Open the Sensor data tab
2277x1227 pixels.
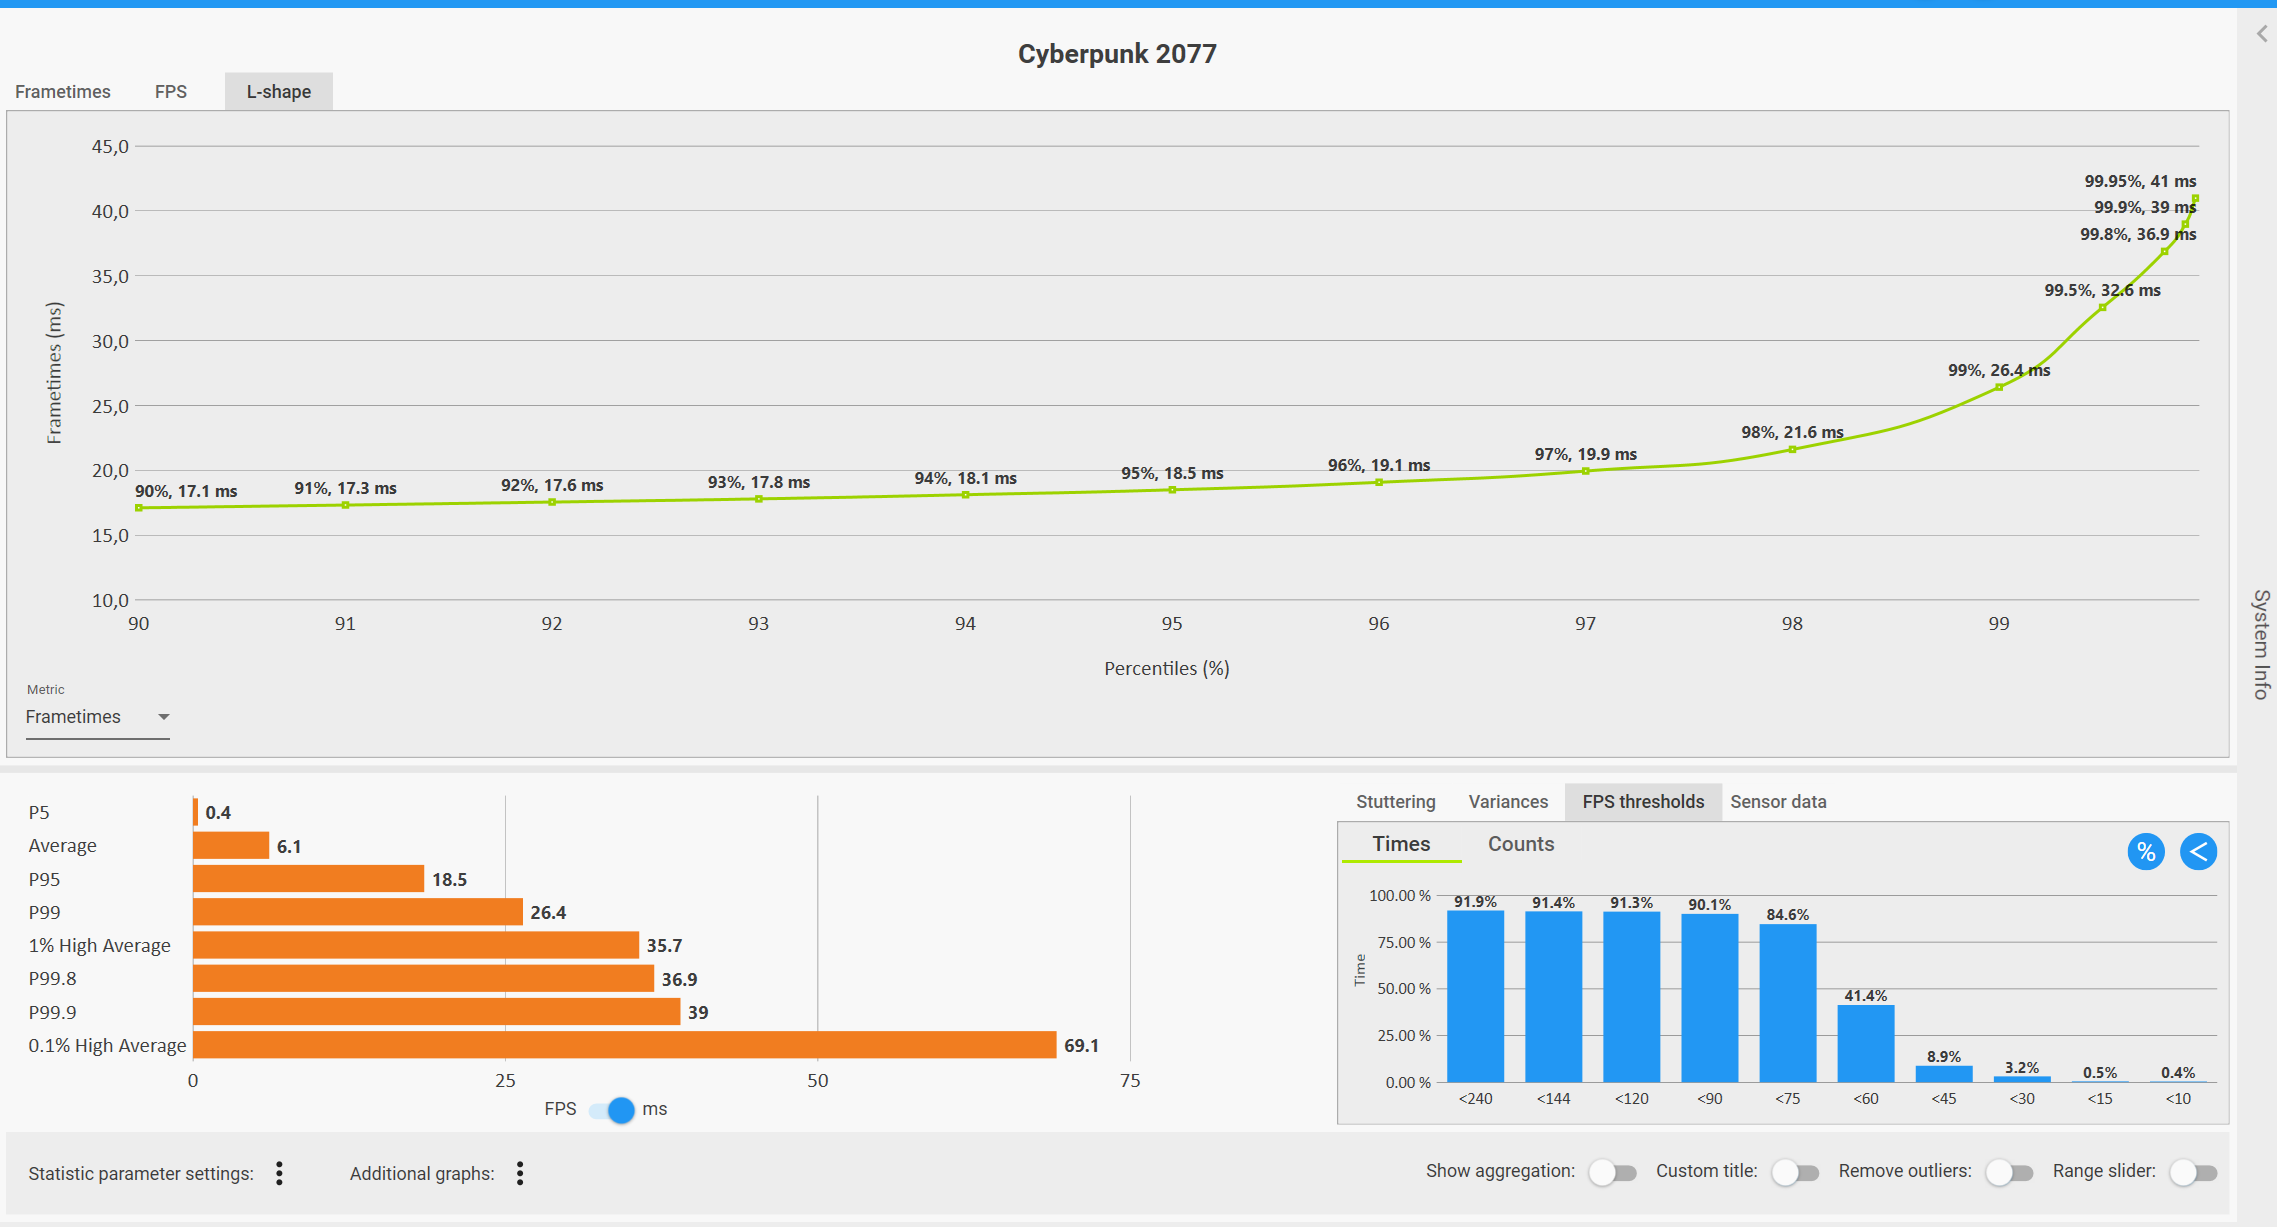[x=1778, y=802]
